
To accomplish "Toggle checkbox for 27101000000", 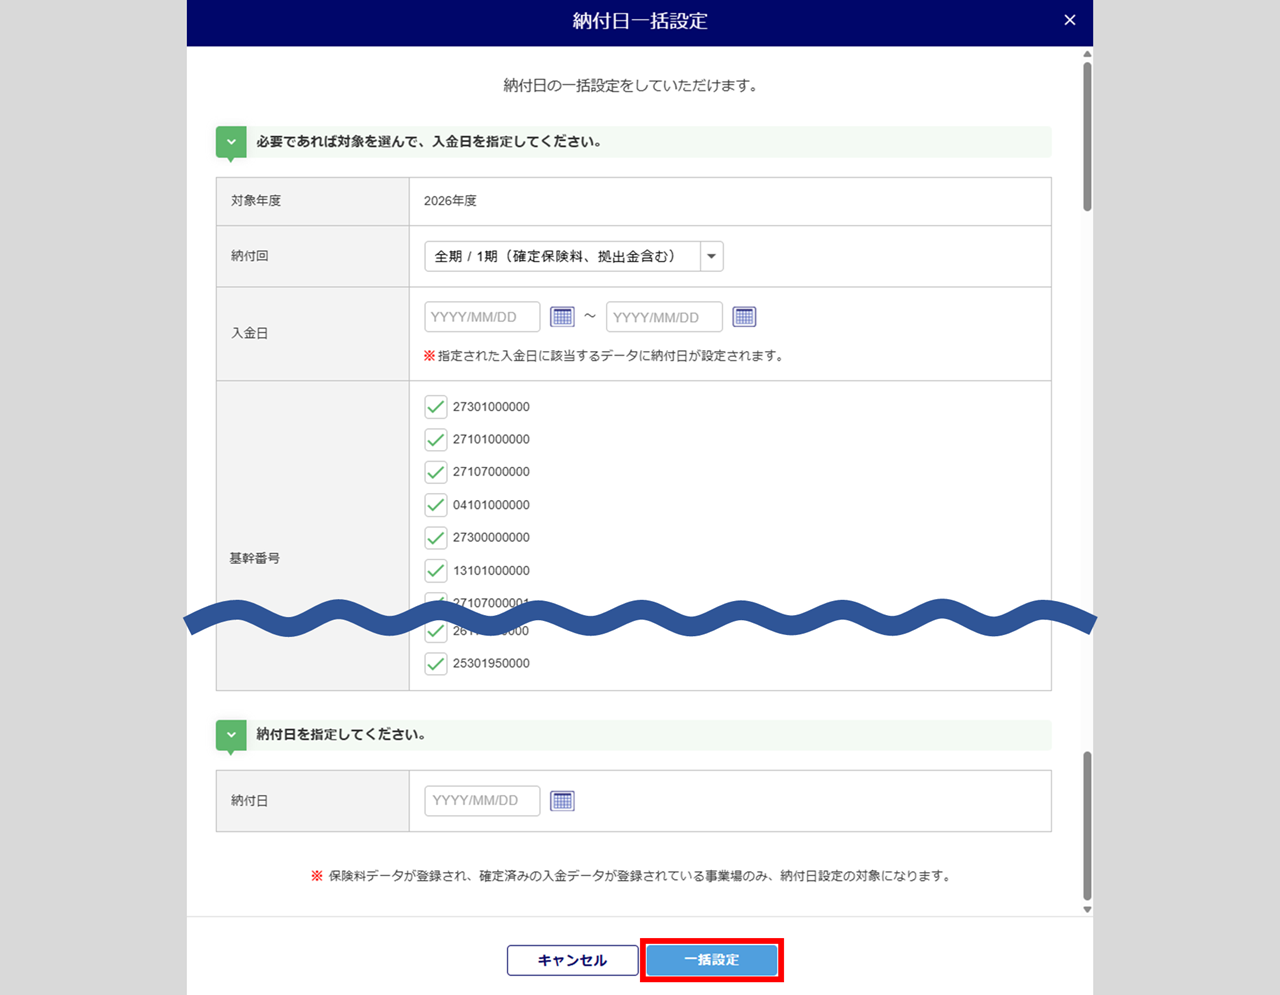I will click(436, 440).
